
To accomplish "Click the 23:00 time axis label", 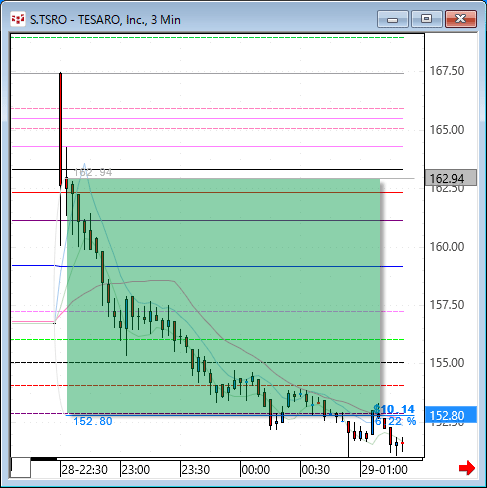I will coord(136,470).
